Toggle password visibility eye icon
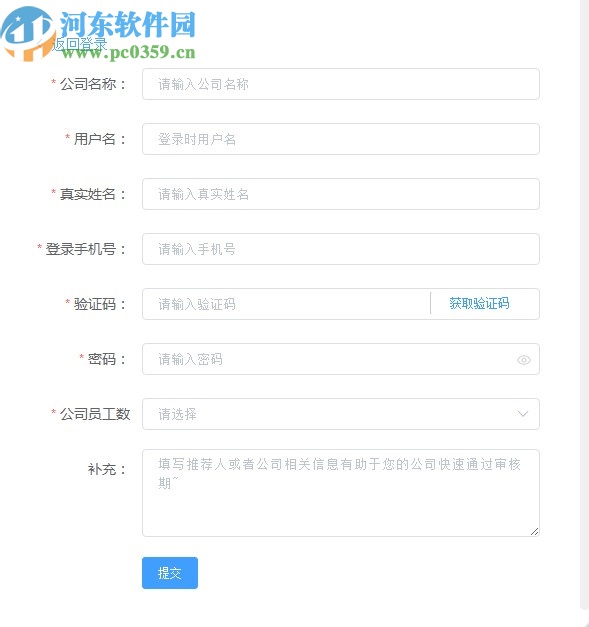This screenshot has height=627, width=589. point(523,360)
